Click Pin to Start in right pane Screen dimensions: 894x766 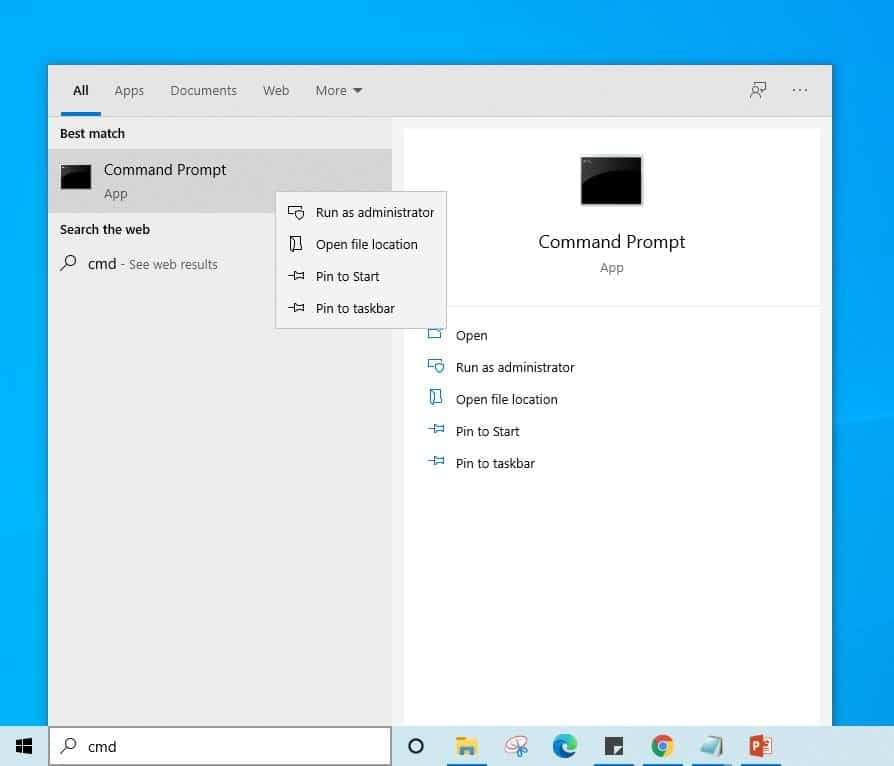coord(487,431)
